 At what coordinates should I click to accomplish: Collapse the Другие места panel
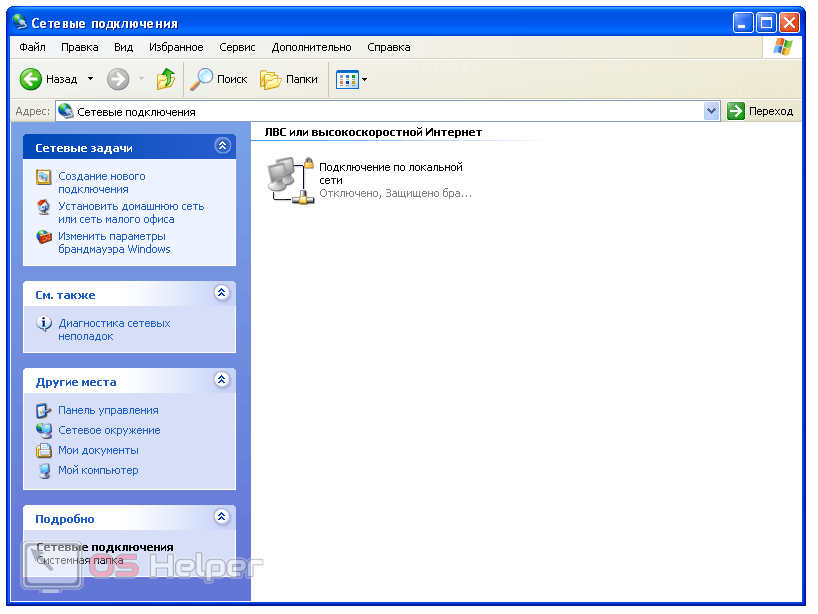pos(222,380)
